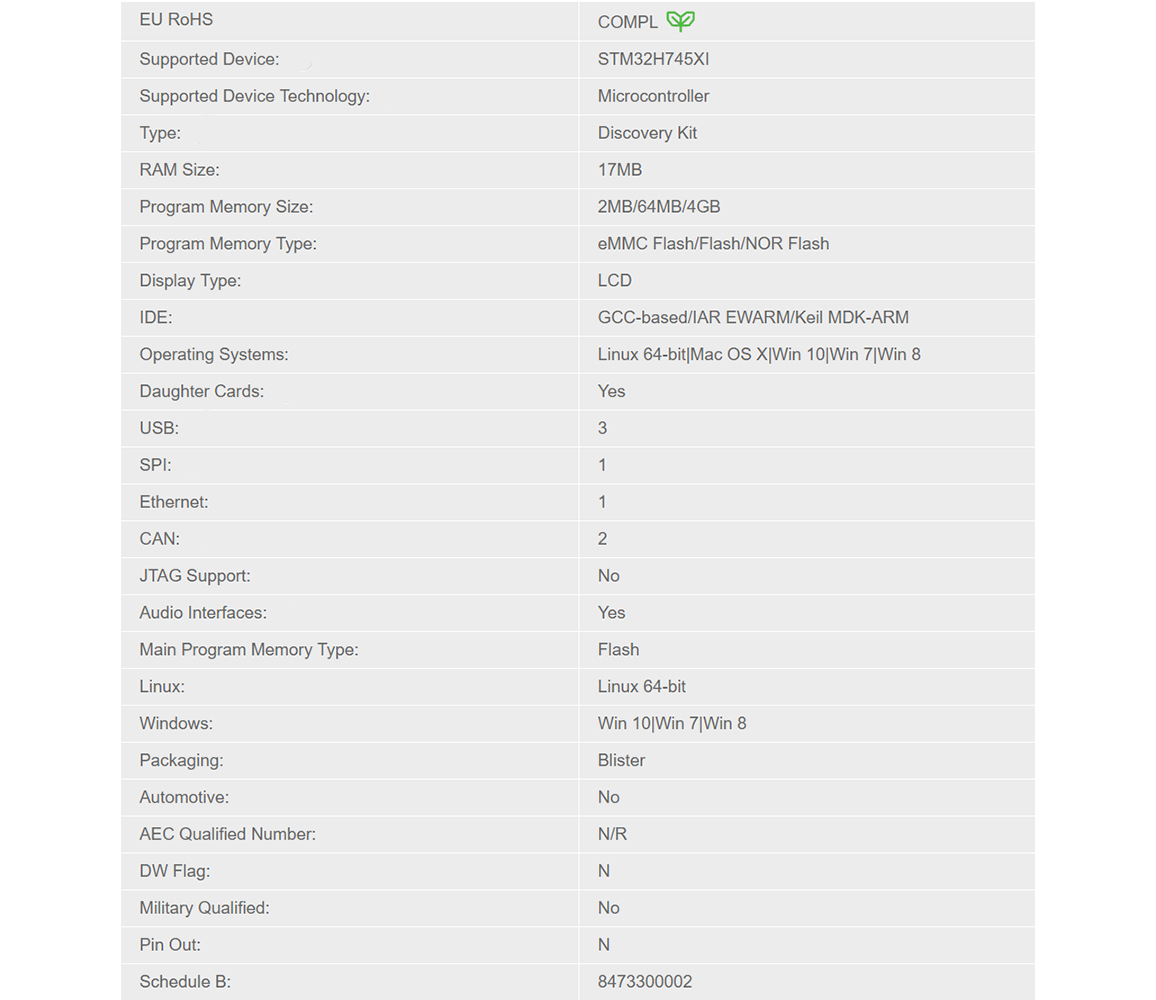Click the Discovery Kit type value

coord(647,133)
